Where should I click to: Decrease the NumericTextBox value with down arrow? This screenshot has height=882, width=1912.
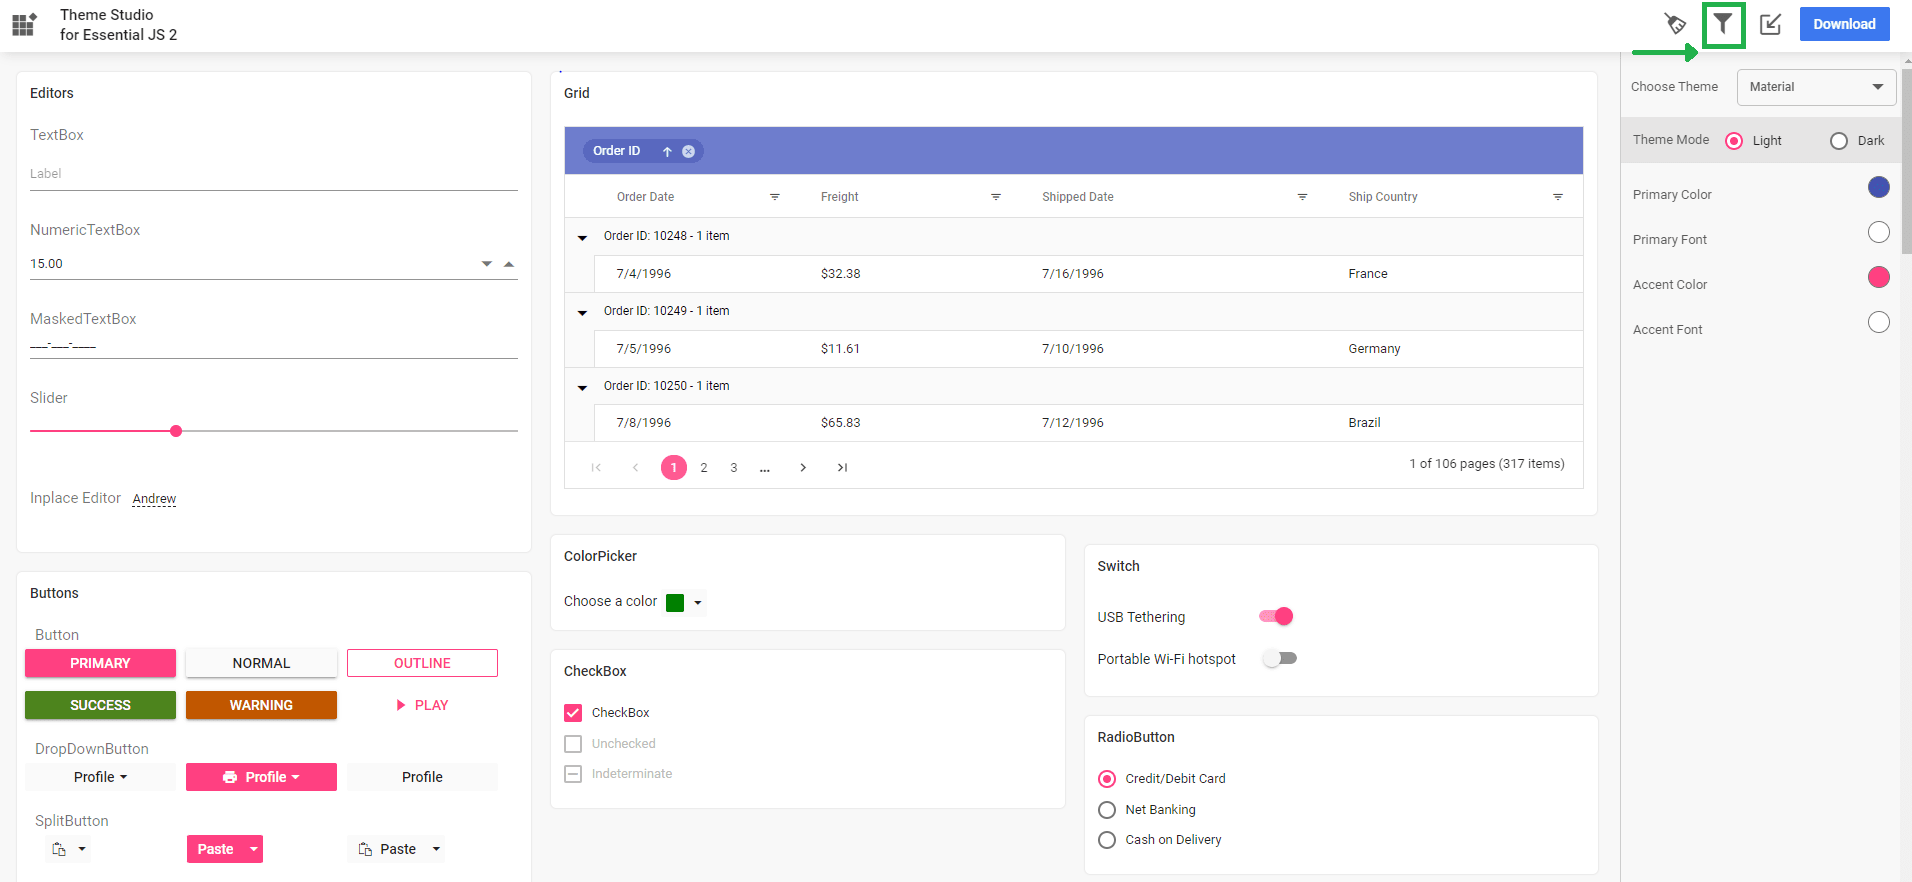click(x=487, y=264)
